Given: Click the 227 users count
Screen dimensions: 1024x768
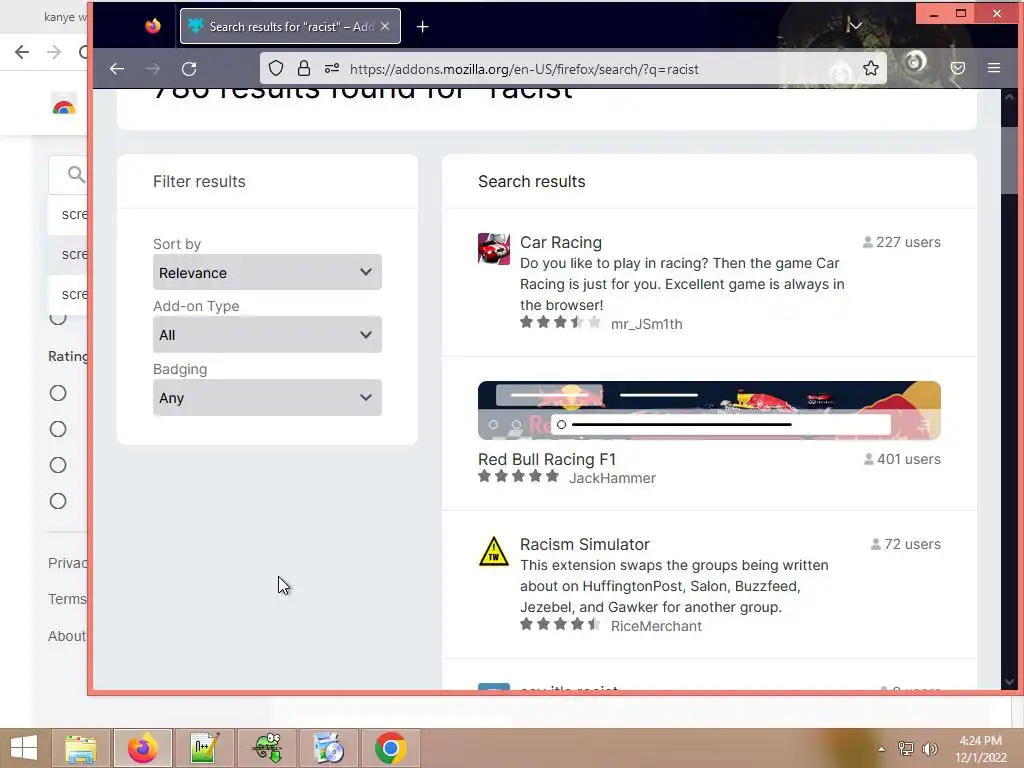Looking at the screenshot, I should [x=902, y=242].
